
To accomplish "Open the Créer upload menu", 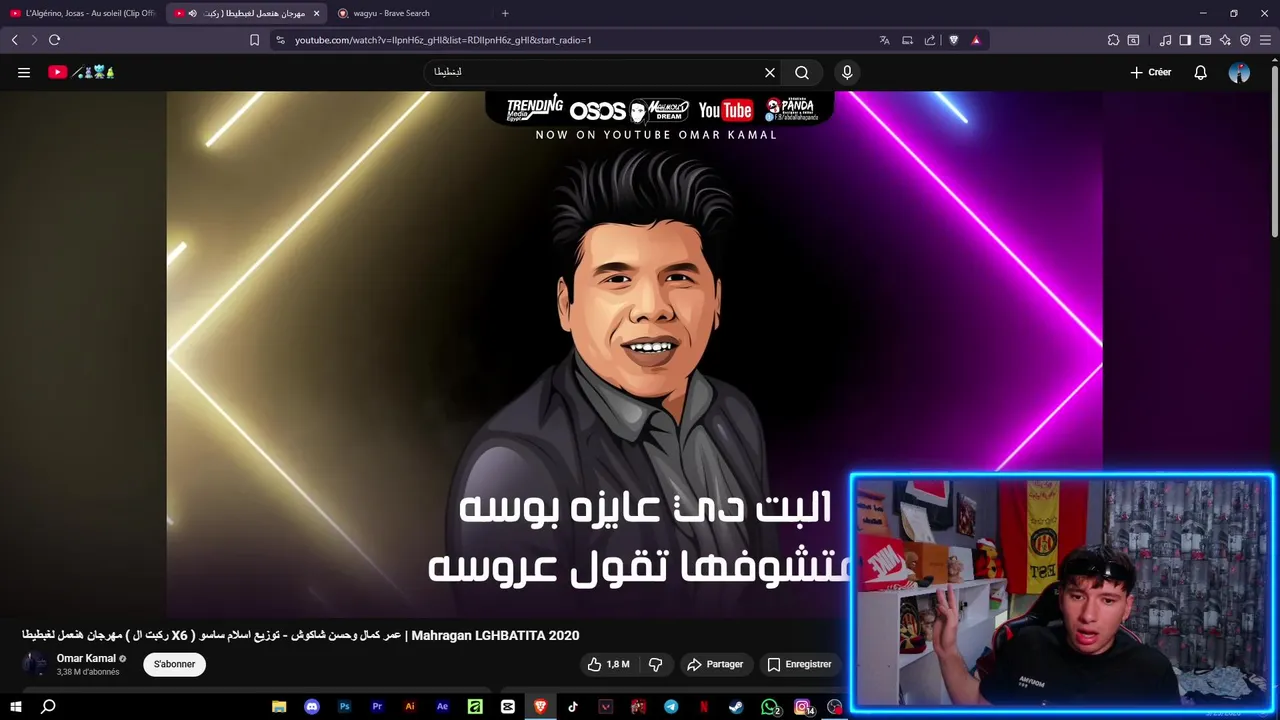I will (x=1150, y=72).
